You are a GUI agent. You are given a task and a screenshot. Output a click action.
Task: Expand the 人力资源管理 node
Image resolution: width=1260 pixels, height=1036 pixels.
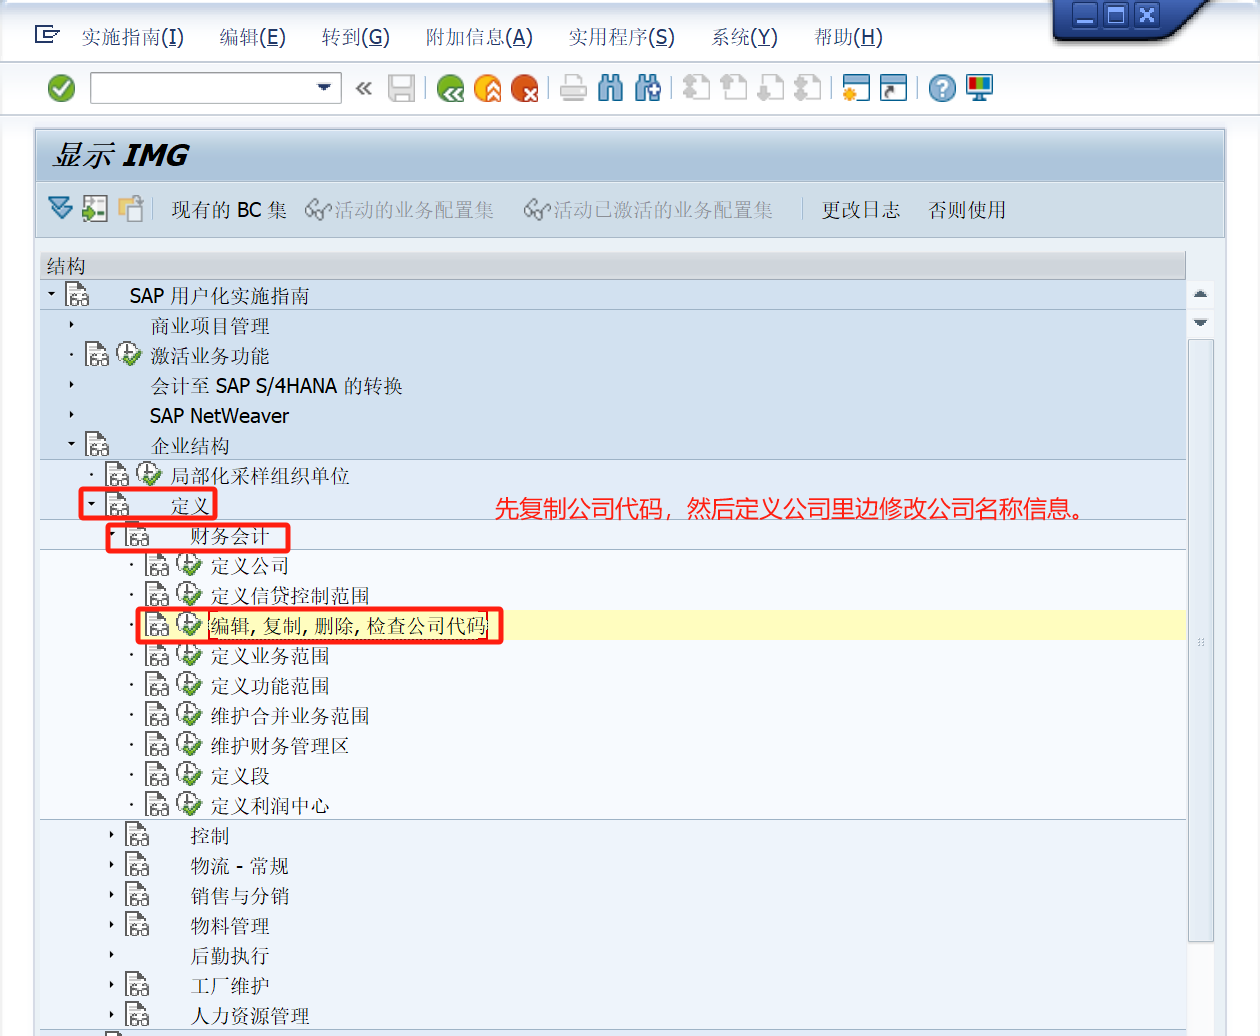coord(111,1014)
